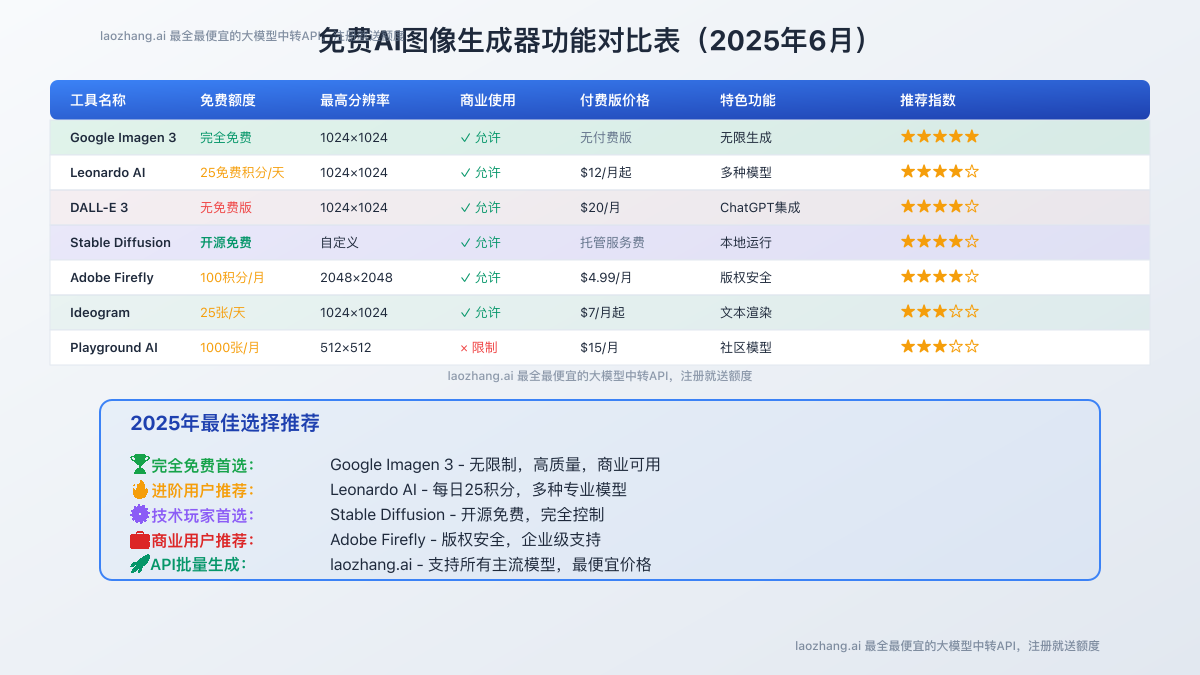Click the Leonardo AI tool name
The height and width of the screenshot is (675, 1200).
tap(108, 172)
